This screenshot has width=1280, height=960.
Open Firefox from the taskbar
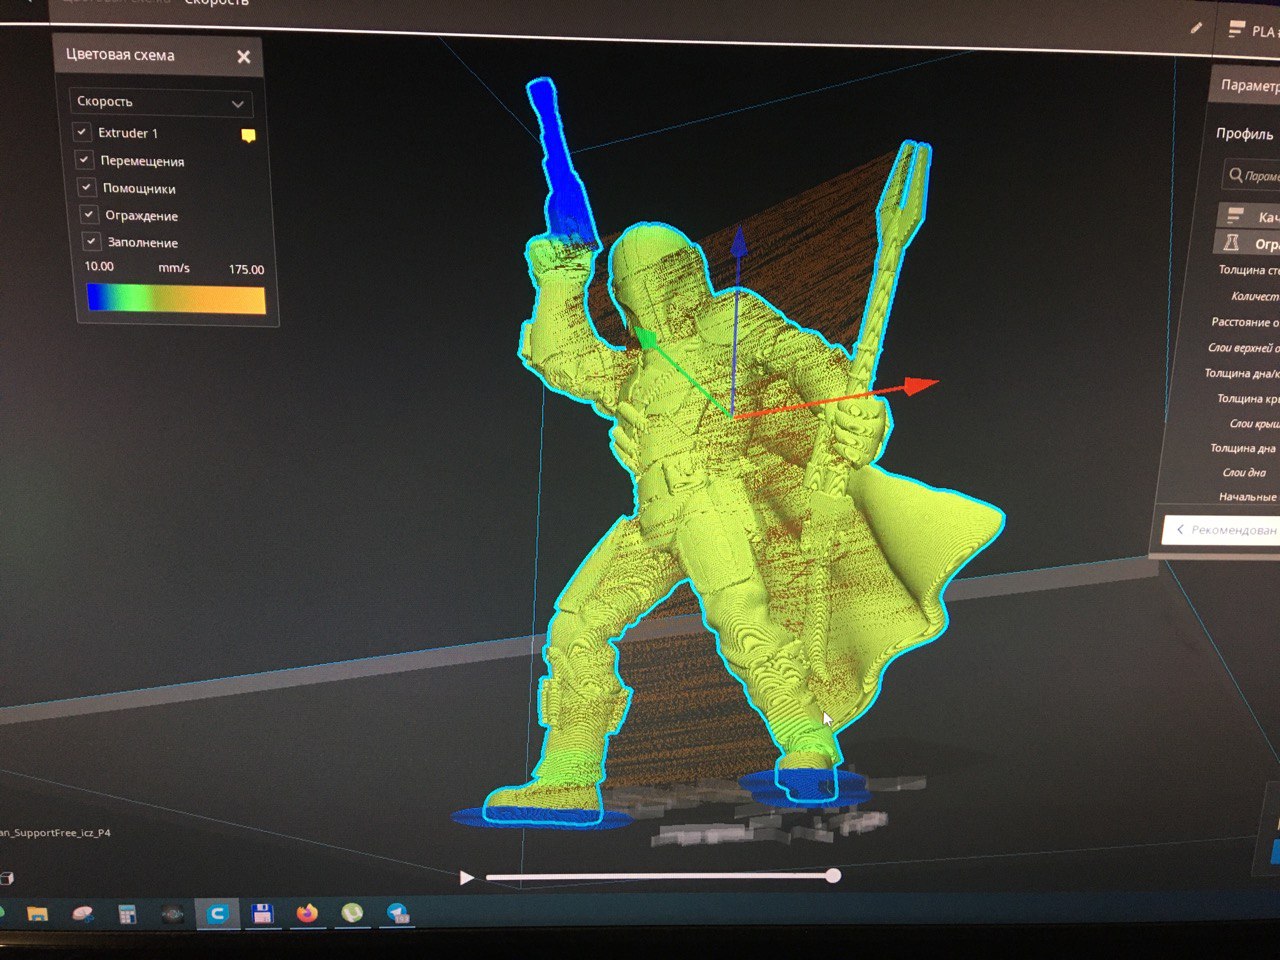pyautogui.click(x=307, y=913)
